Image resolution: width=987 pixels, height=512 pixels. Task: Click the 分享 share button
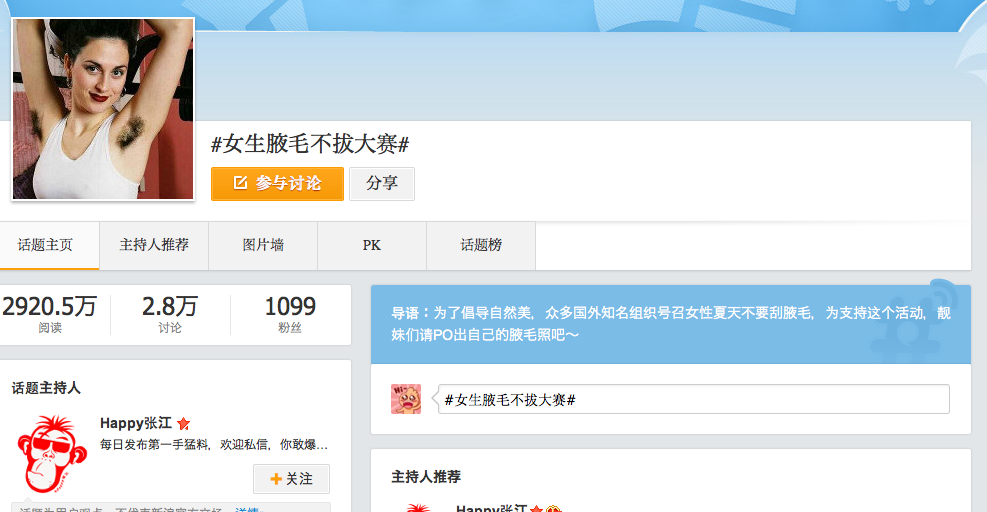[x=381, y=184]
